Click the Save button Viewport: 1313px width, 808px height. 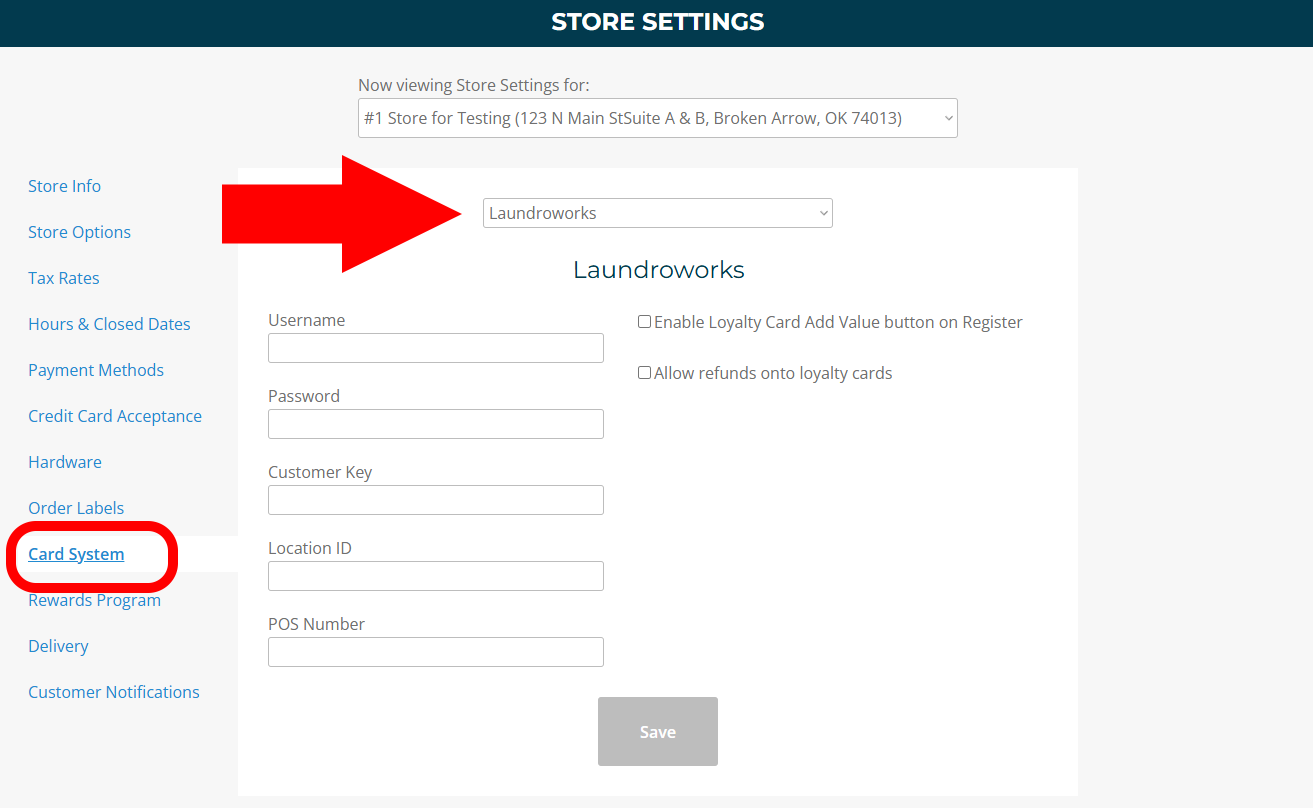tap(658, 732)
